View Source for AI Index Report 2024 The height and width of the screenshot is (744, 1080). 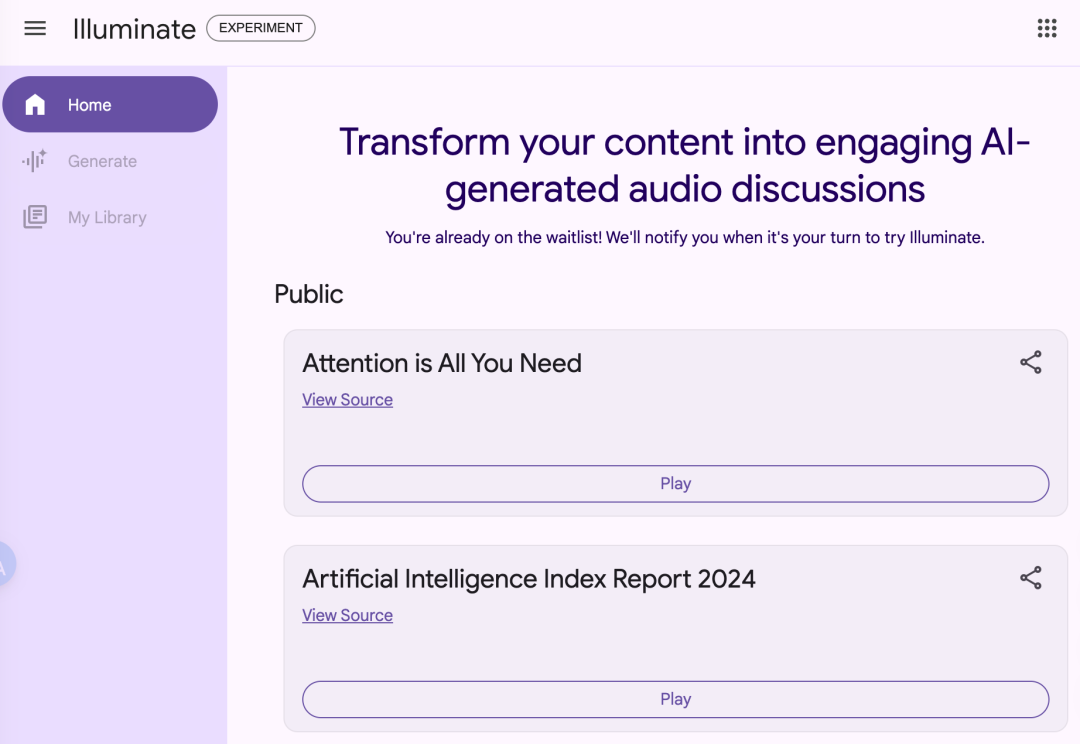347,615
